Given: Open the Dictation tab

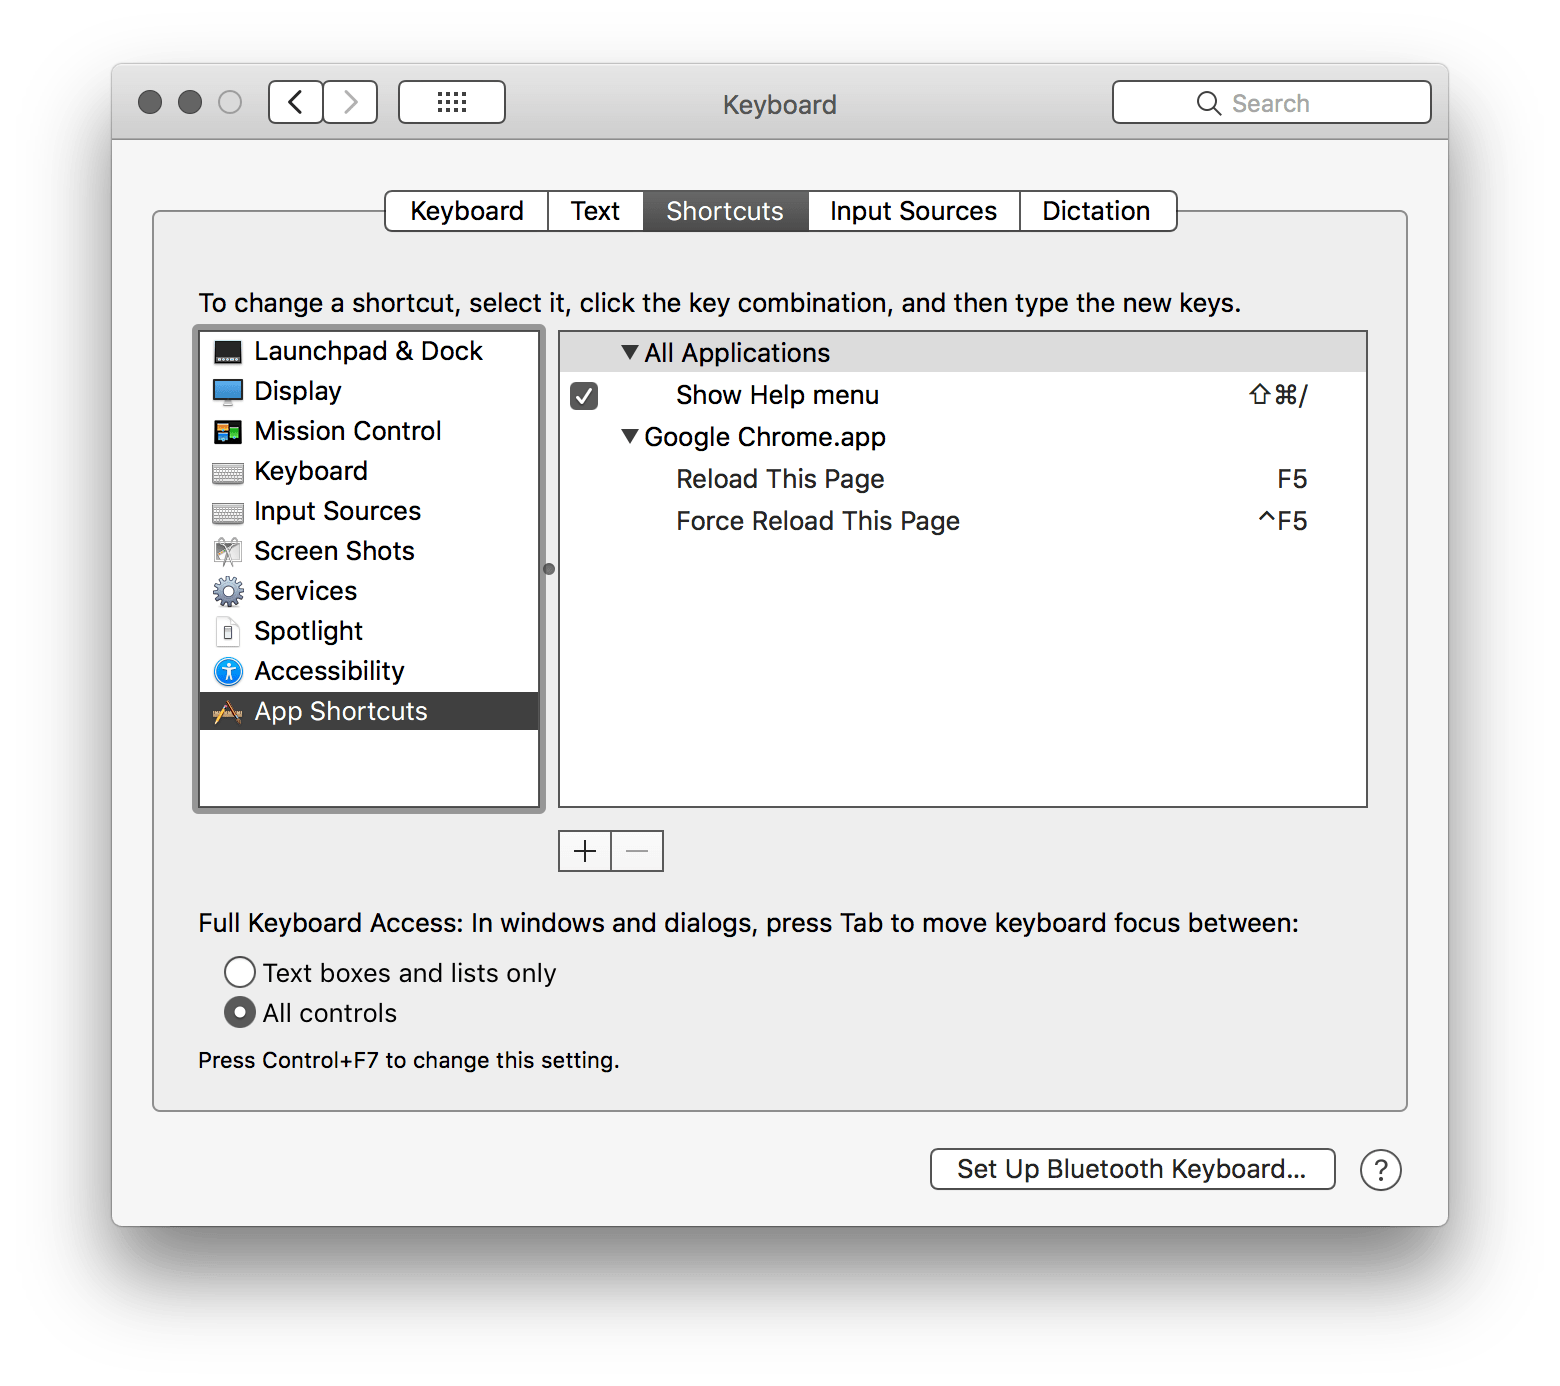Looking at the screenshot, I should 1096,210.
